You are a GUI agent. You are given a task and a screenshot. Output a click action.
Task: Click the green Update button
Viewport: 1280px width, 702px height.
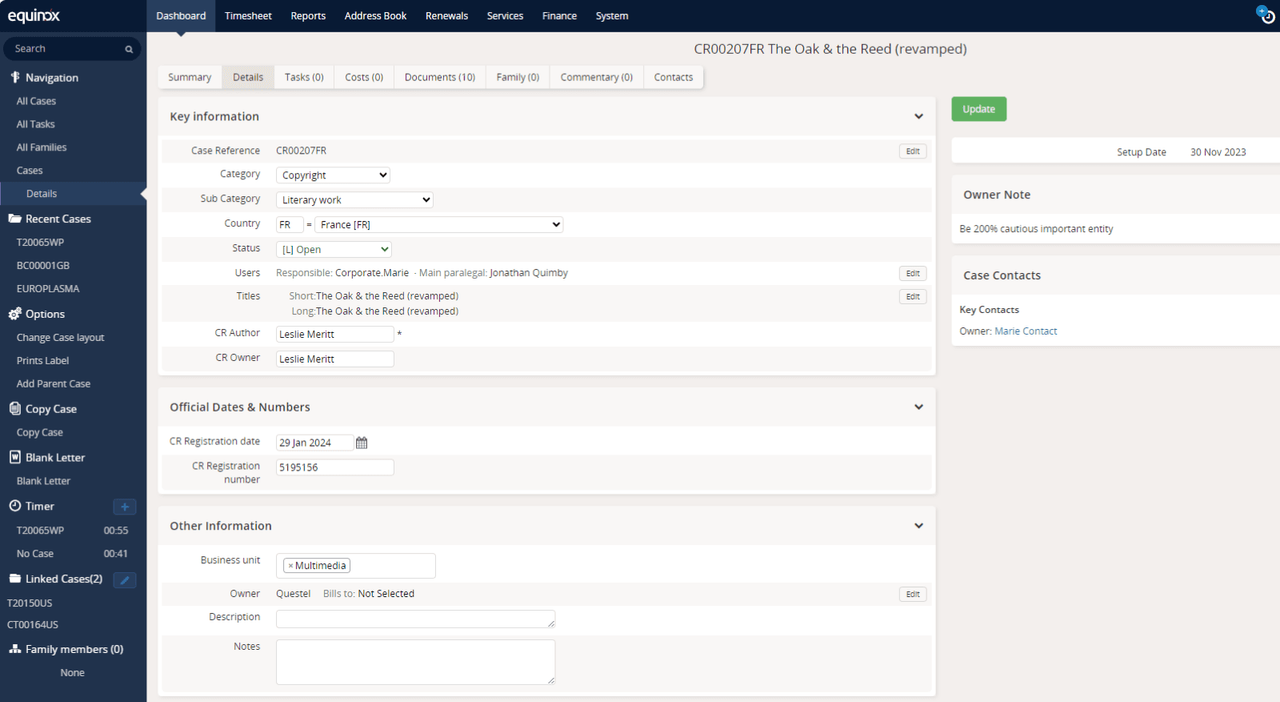(x=978, y=108)
